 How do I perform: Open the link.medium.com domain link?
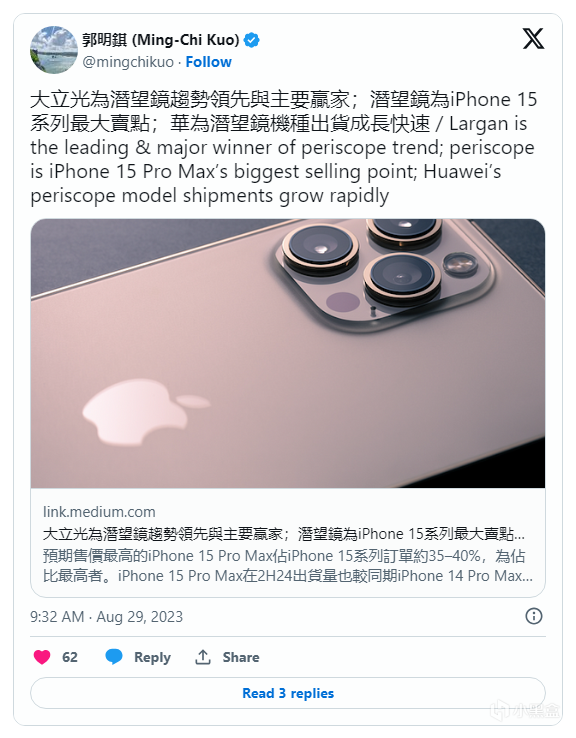point(99,512)
